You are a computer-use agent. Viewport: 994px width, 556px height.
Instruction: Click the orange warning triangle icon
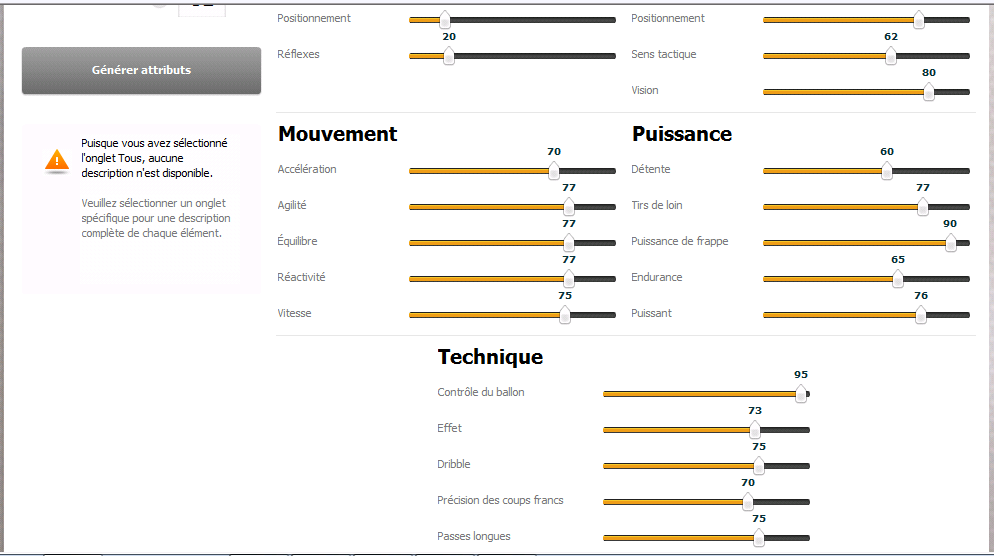(x=57, y=161)
